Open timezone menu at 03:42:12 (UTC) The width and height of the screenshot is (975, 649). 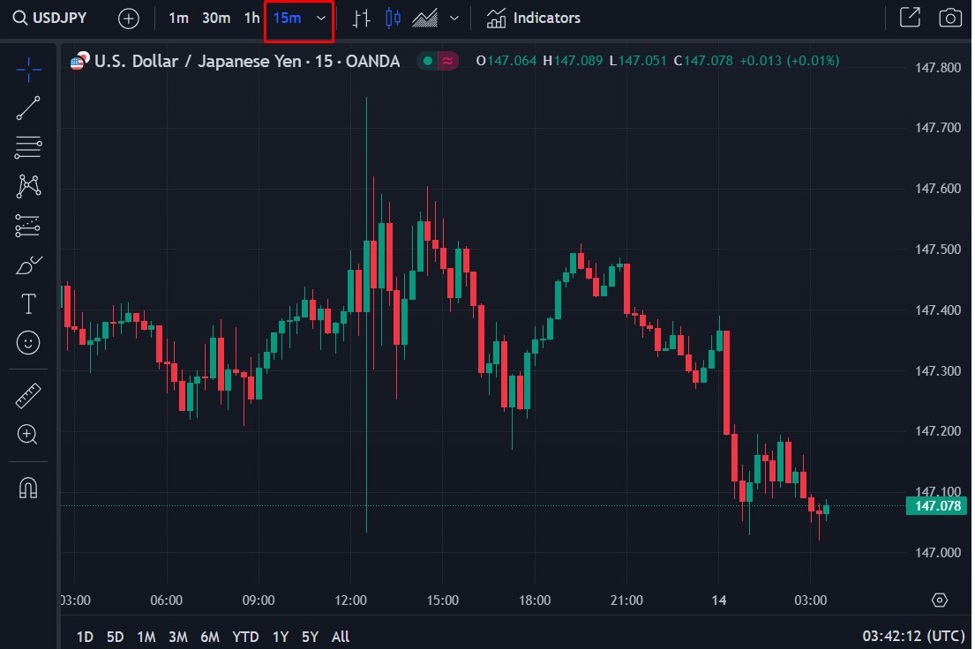[x=913, y=636]
